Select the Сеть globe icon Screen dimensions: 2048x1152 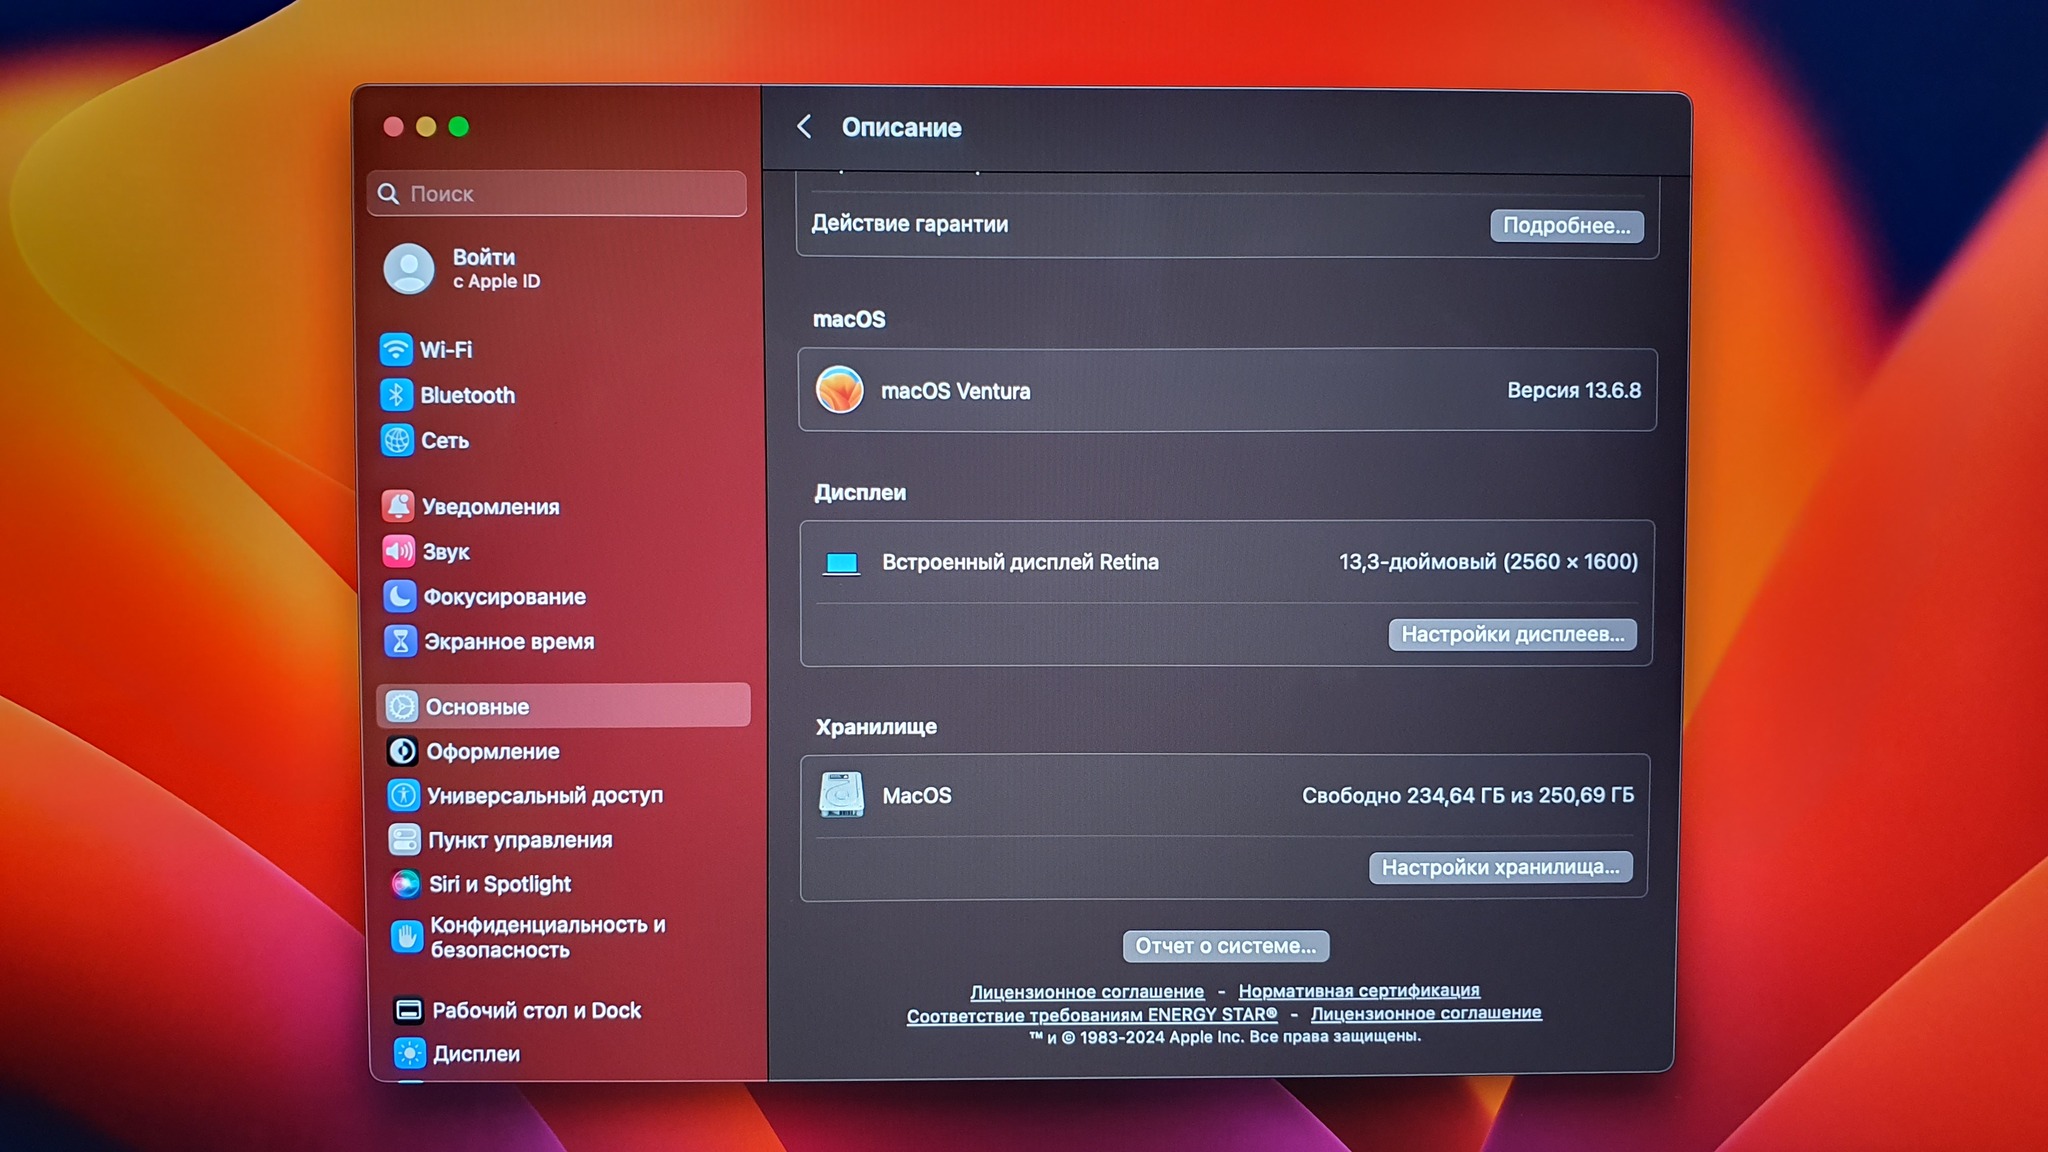(397, 440)
